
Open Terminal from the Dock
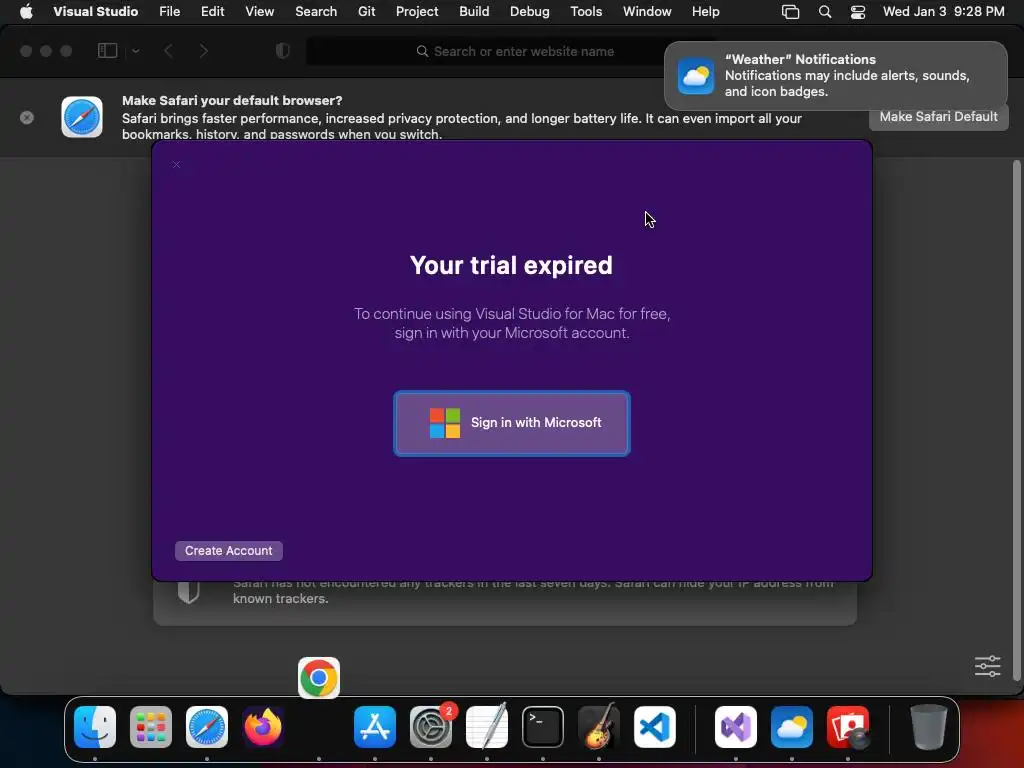[543, 727]
